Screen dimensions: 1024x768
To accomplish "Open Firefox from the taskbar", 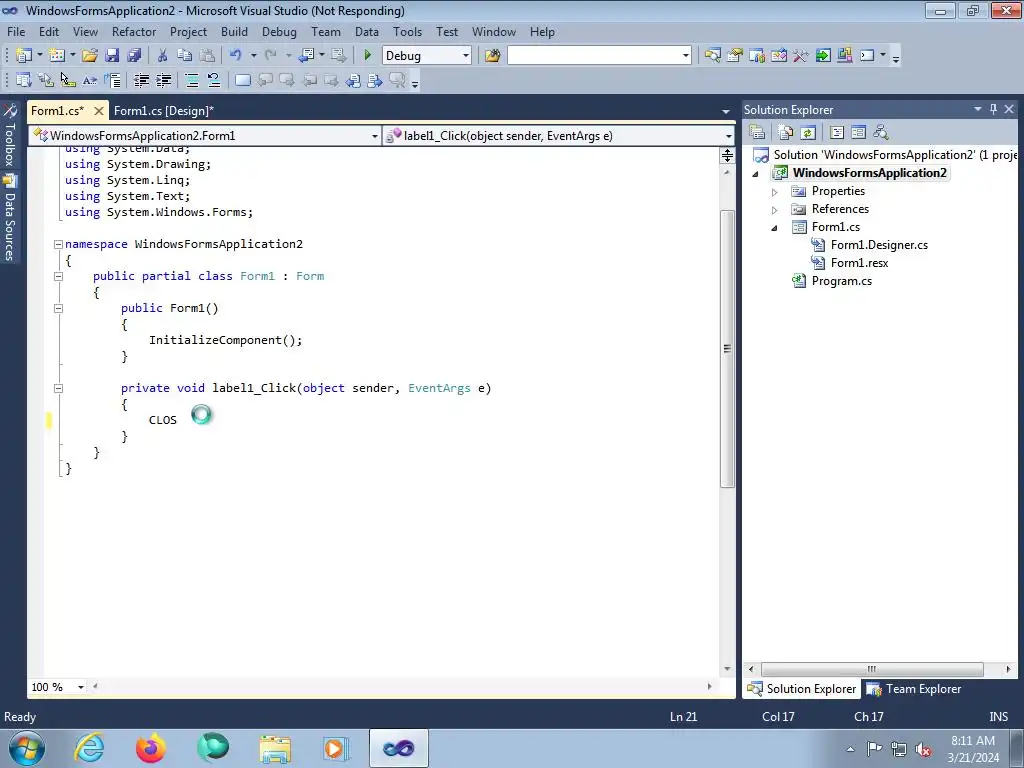I will pyautogui.click(x=150, y=748).
